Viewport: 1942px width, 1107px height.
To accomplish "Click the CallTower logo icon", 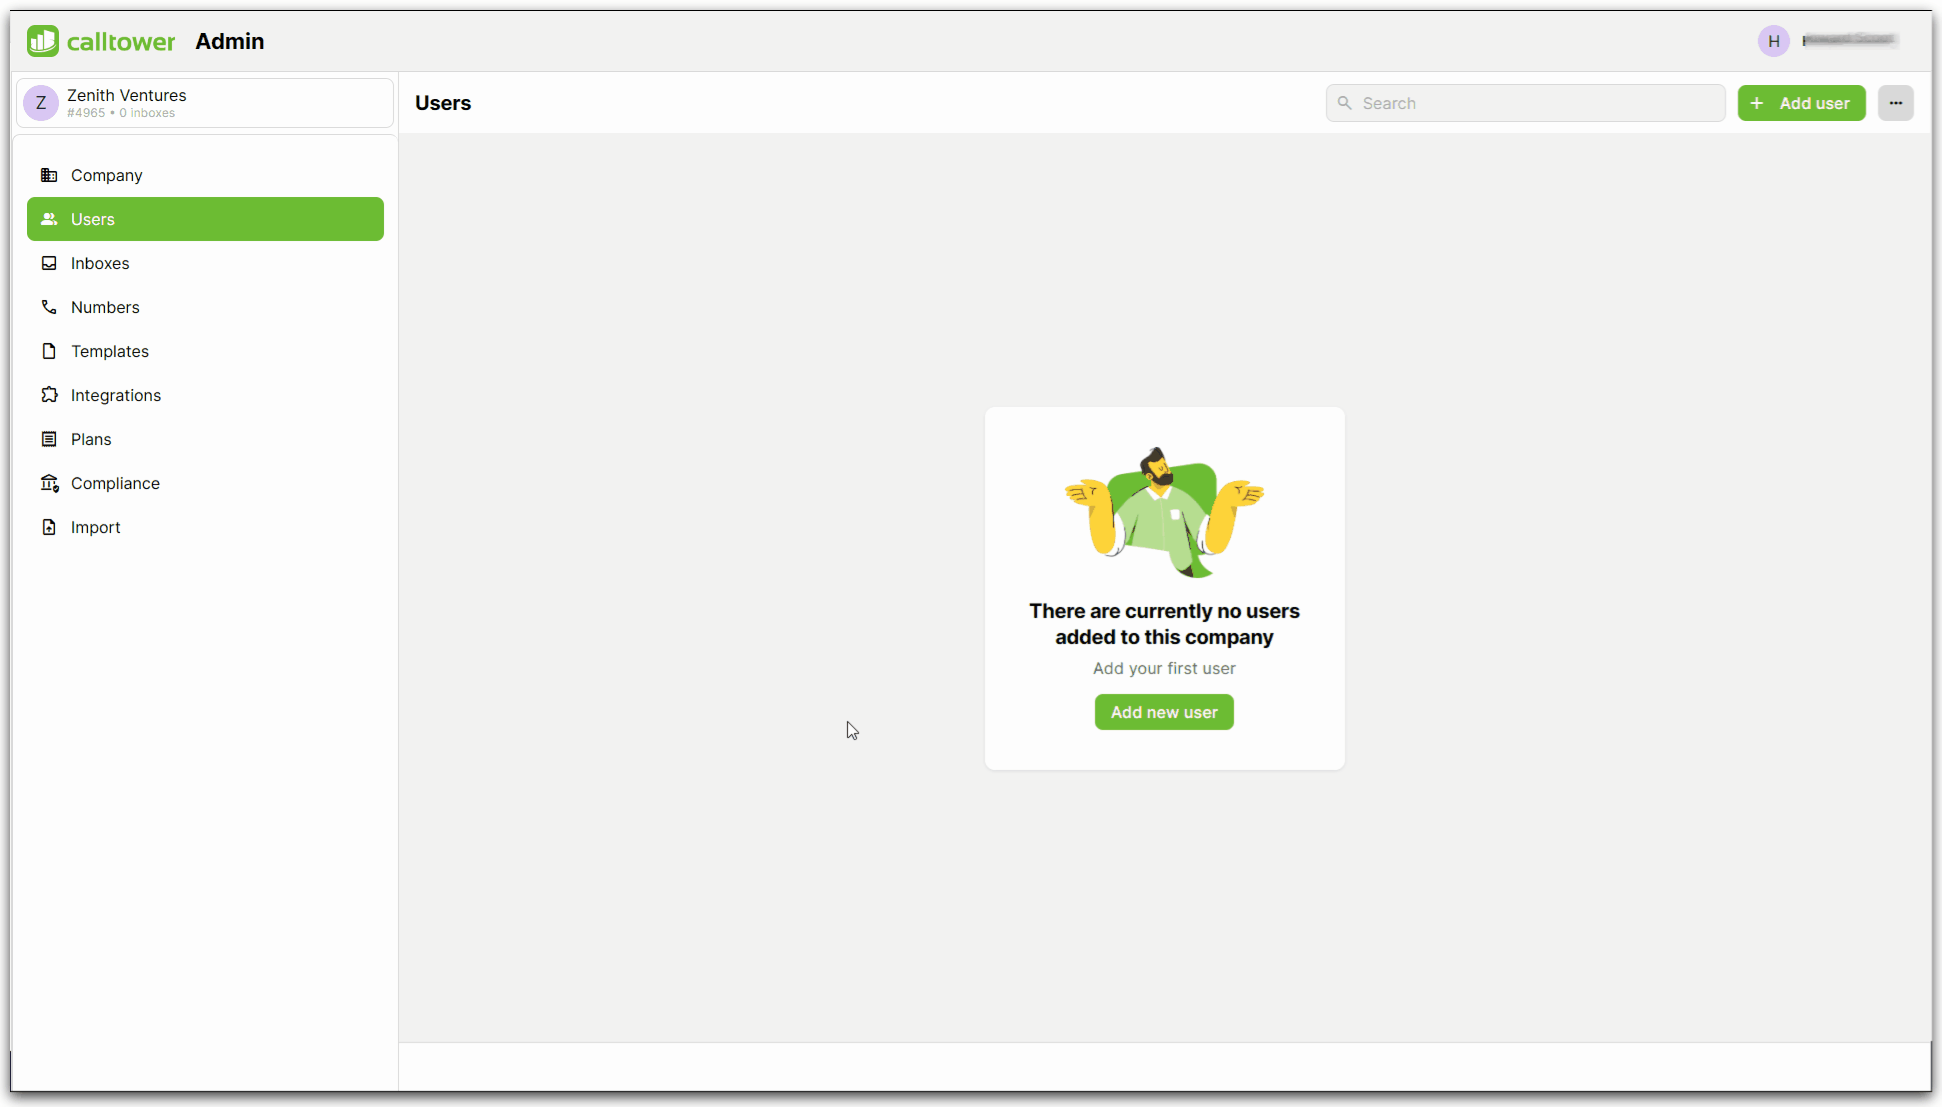I will 43,41.
